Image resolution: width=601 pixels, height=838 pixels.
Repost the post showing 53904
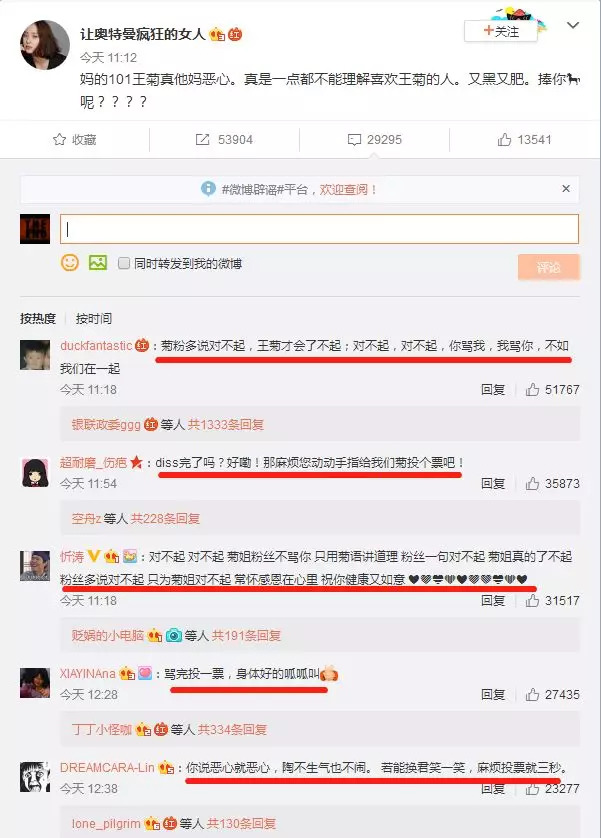[x=224, y=139]
